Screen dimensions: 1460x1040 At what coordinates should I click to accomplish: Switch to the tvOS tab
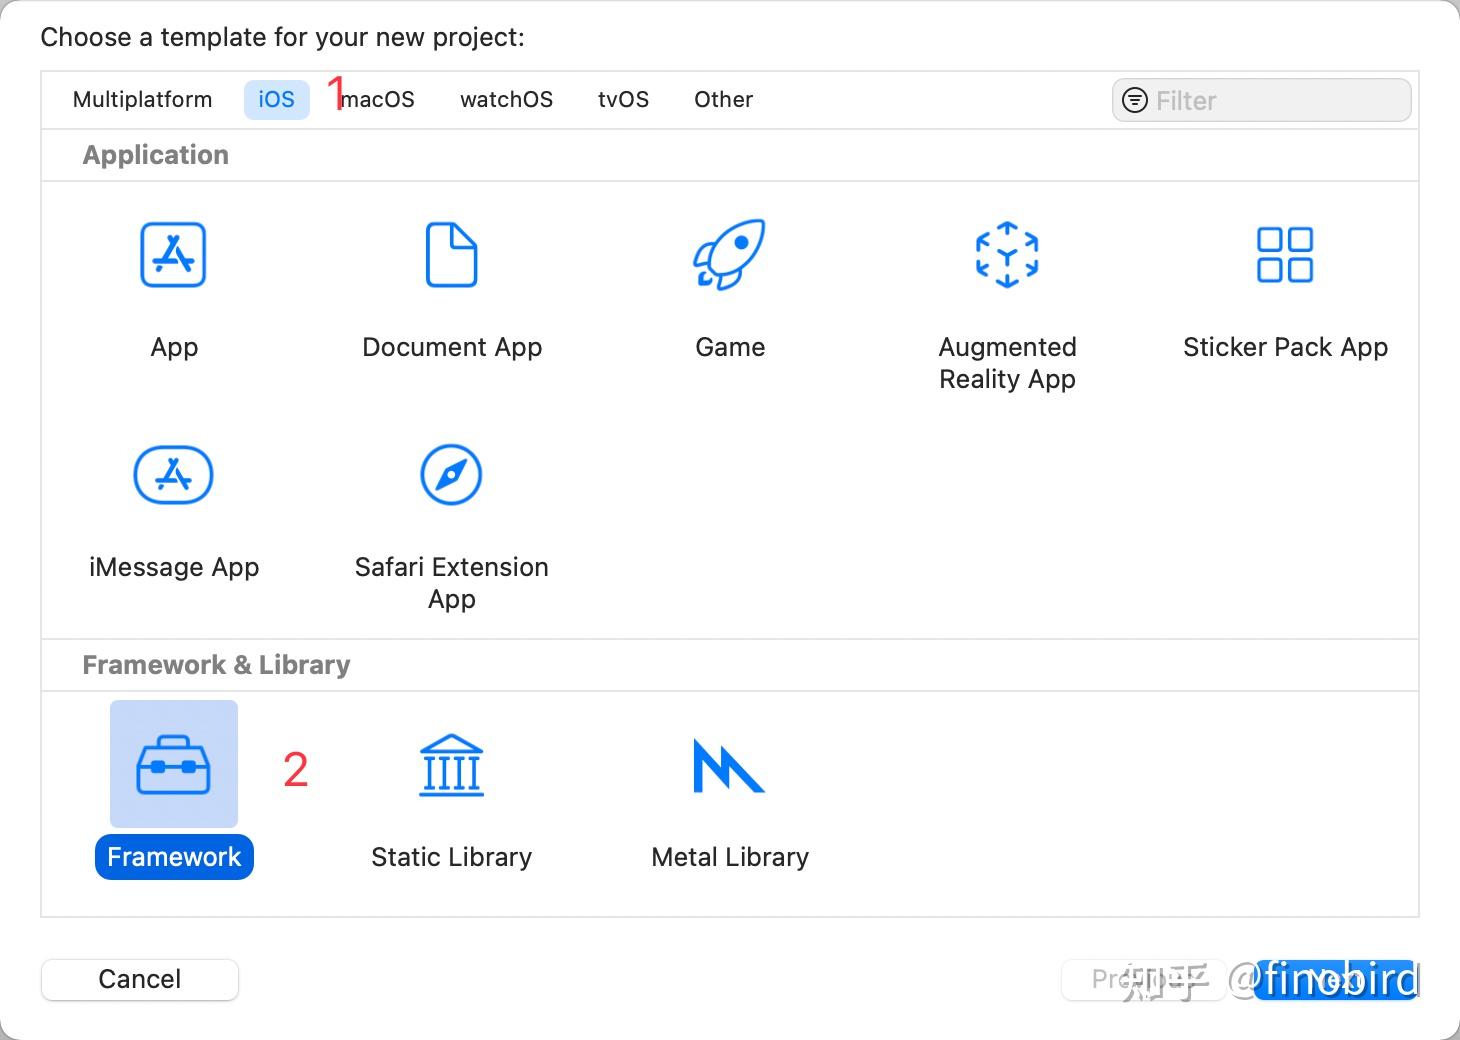click(x=624, y=100)
